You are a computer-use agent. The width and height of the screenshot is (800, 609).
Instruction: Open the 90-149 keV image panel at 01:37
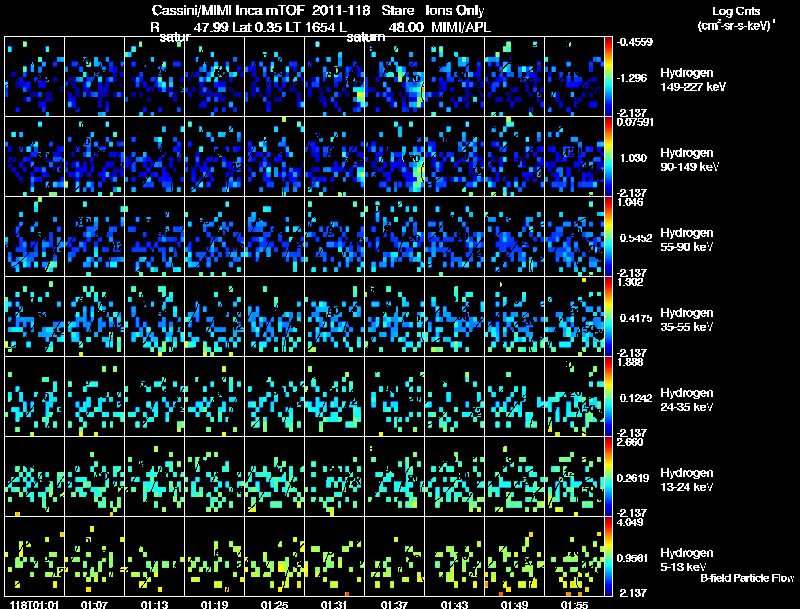(x=394, y=157)
